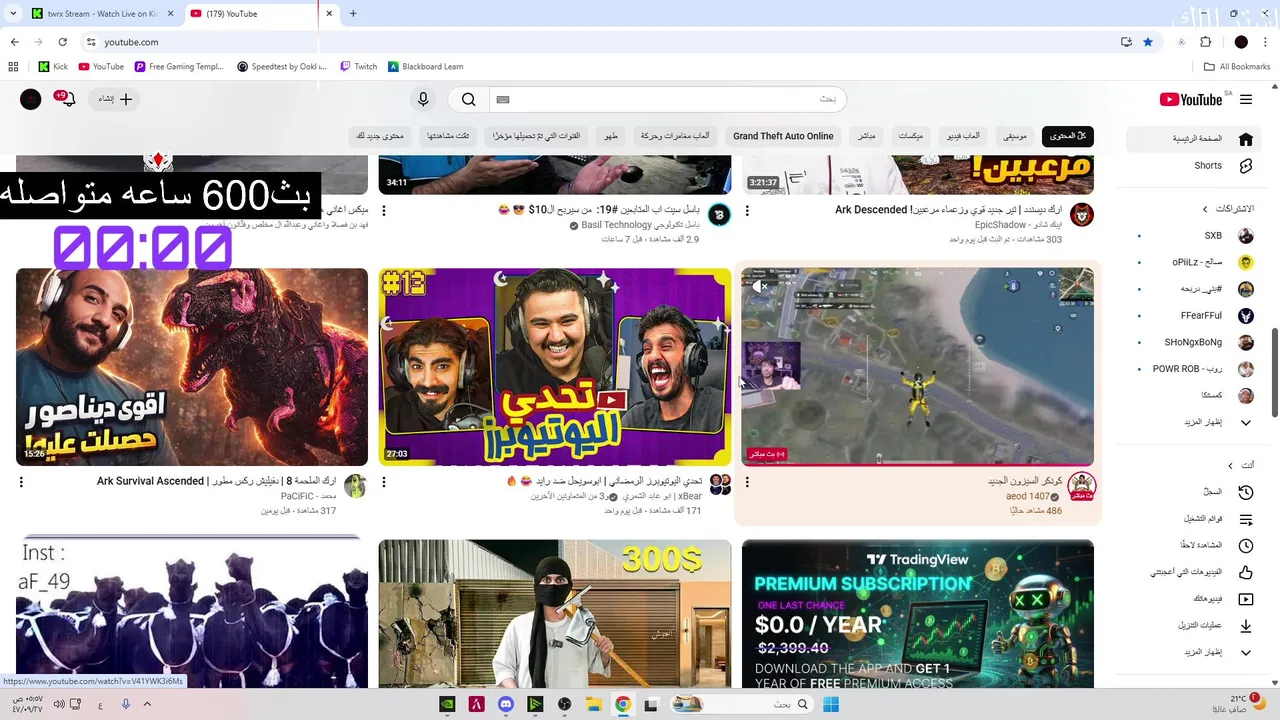Image resolution: width=1280 pixels, height=720 pixels.
Task: Open options menu for YouTubers challenge video
Action: pyautogui.click(x=384, y=482)
